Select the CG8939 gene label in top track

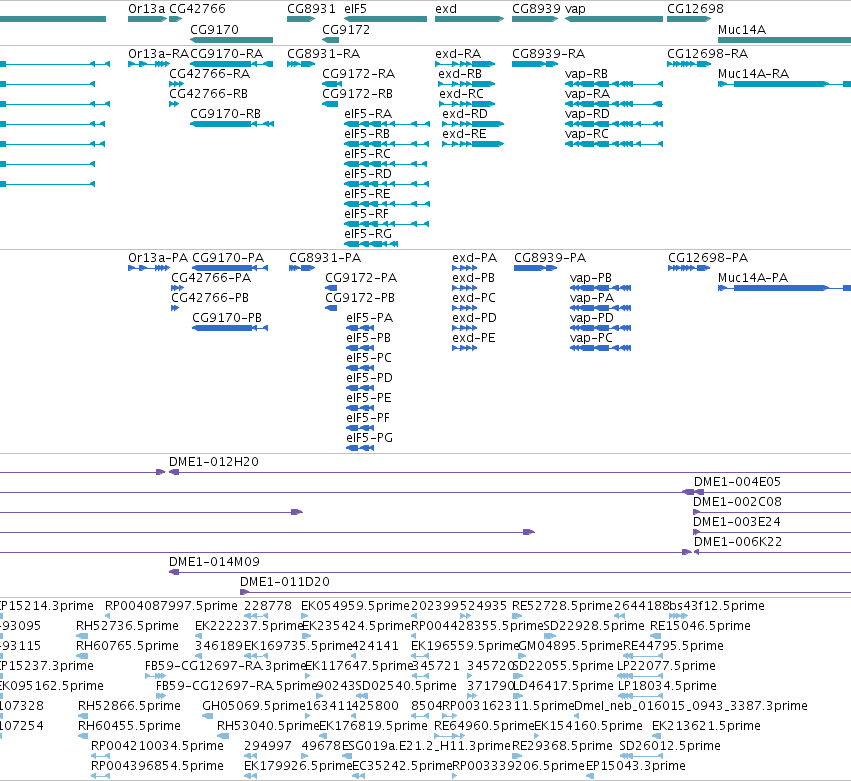(x=536, y=9)
